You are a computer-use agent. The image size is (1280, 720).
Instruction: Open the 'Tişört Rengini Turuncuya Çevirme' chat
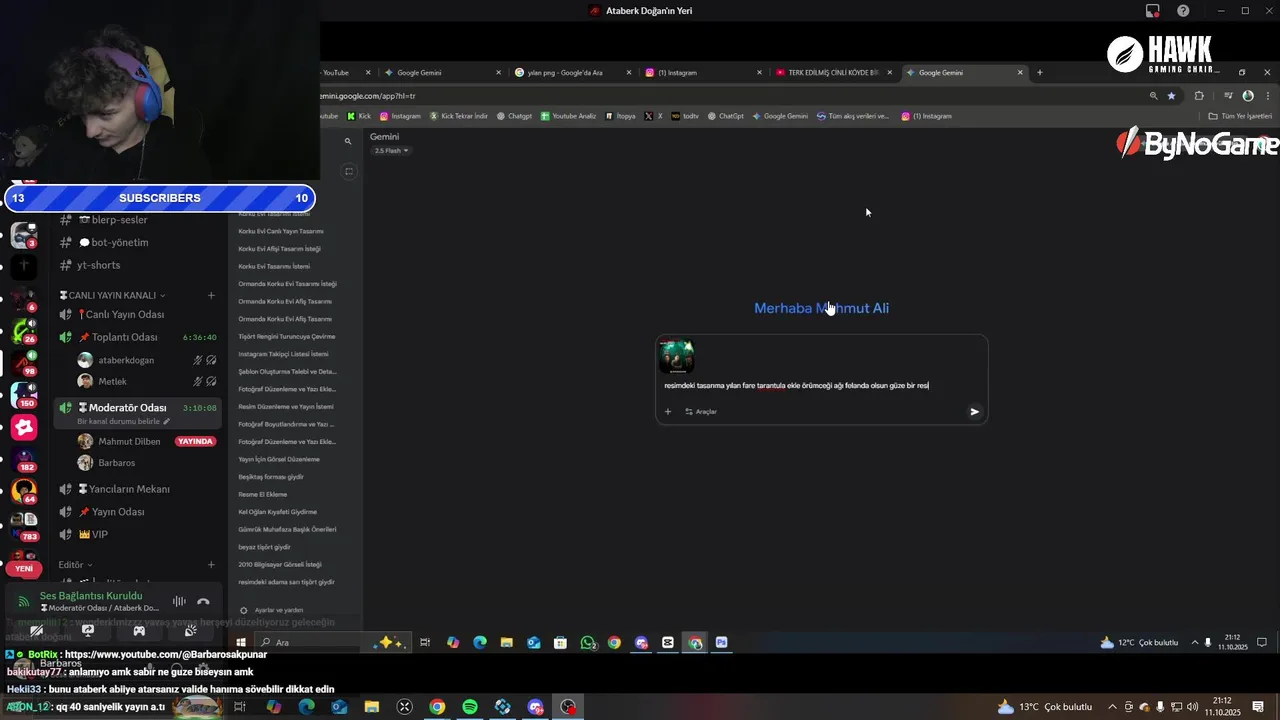(286, 336)
